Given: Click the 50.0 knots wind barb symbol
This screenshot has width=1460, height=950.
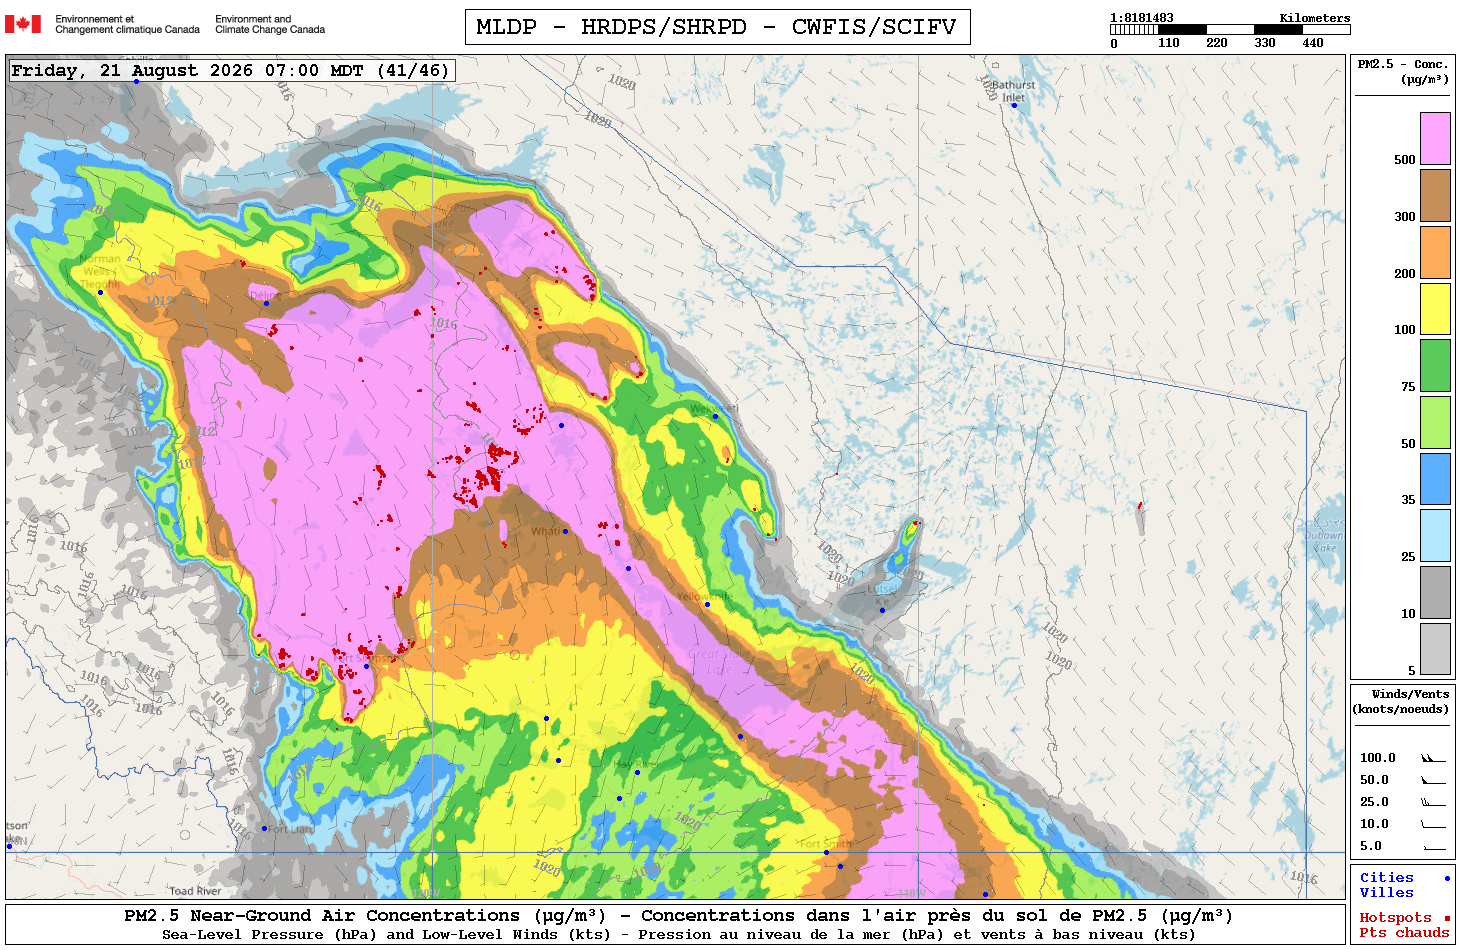Looking at the screenshot, I should [x=1433, y=780].
